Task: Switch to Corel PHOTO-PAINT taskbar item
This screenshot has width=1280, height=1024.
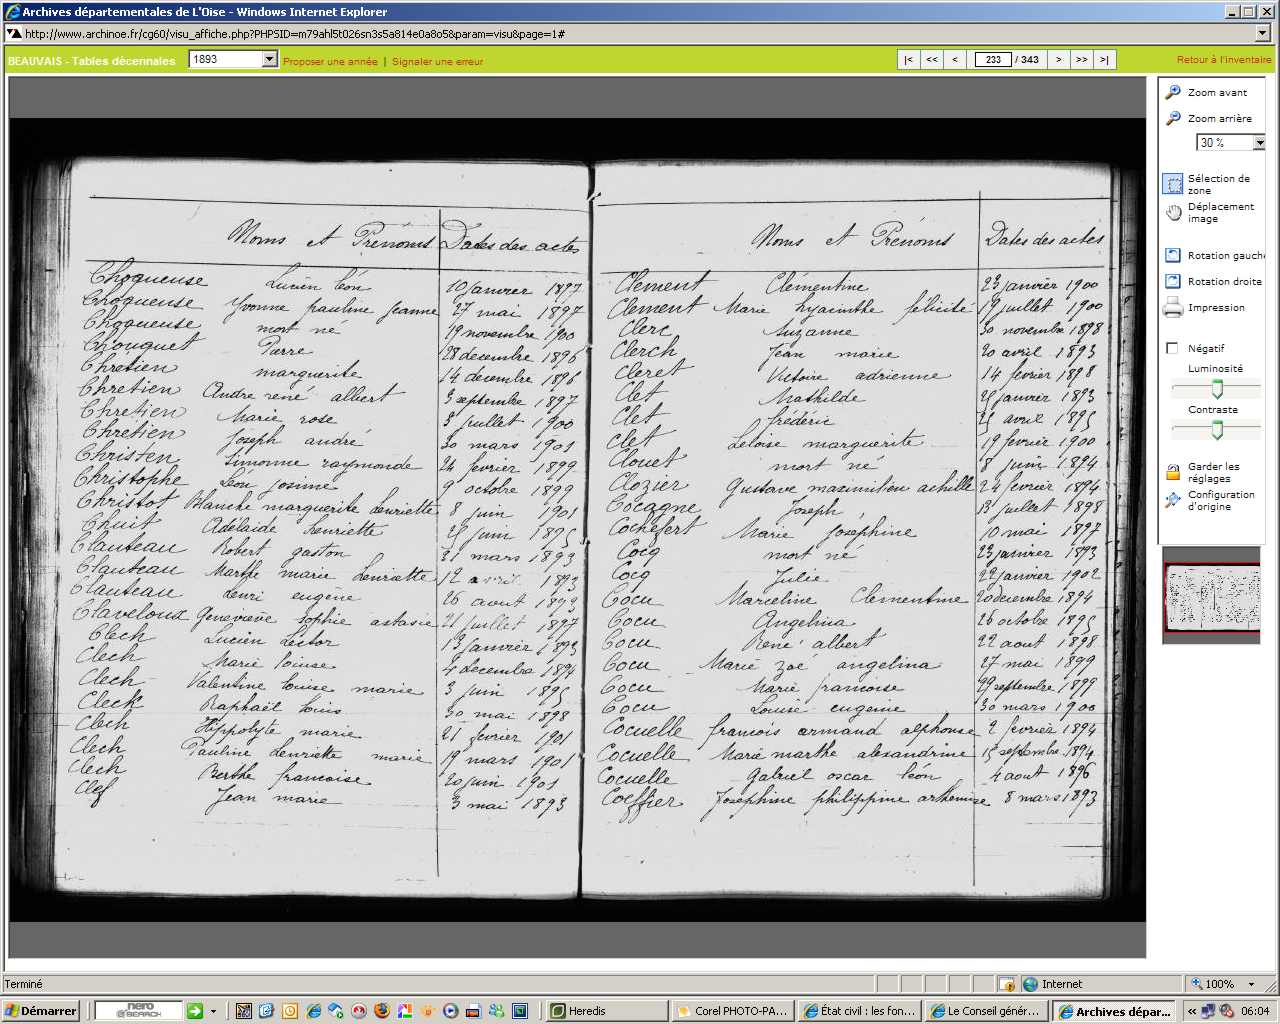Action: click(732, 1011)
